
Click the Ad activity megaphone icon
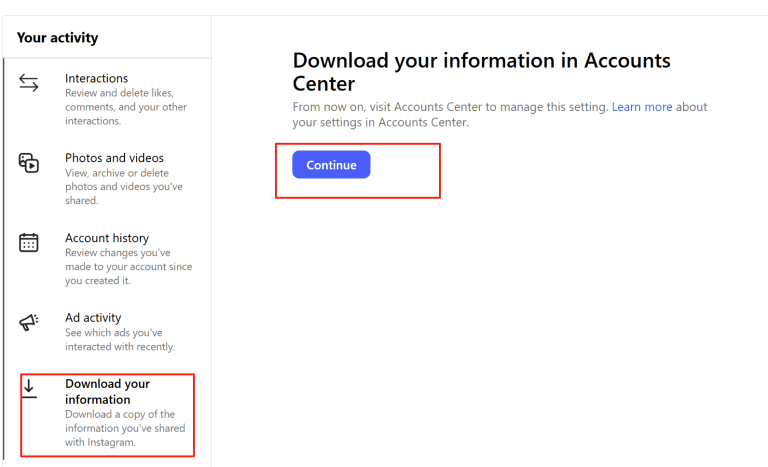tap(29, 322)
